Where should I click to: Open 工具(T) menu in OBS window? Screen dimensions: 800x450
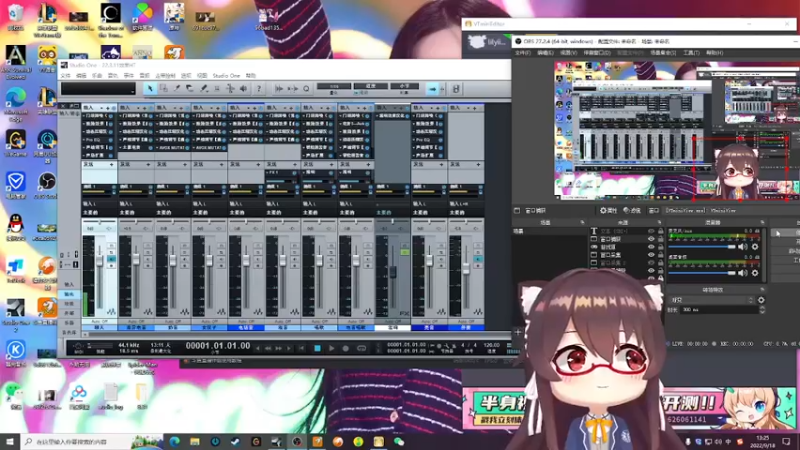coord(691,53)
